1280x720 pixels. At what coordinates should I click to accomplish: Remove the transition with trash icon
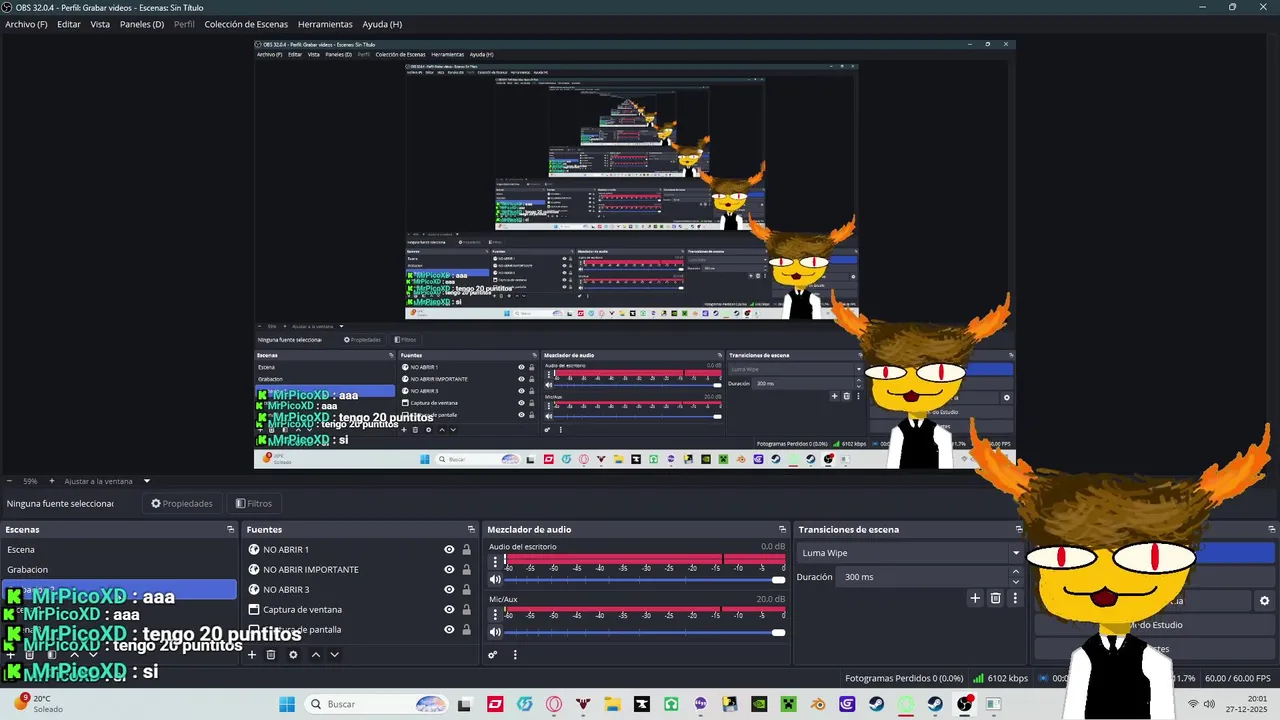coord(995,598)
